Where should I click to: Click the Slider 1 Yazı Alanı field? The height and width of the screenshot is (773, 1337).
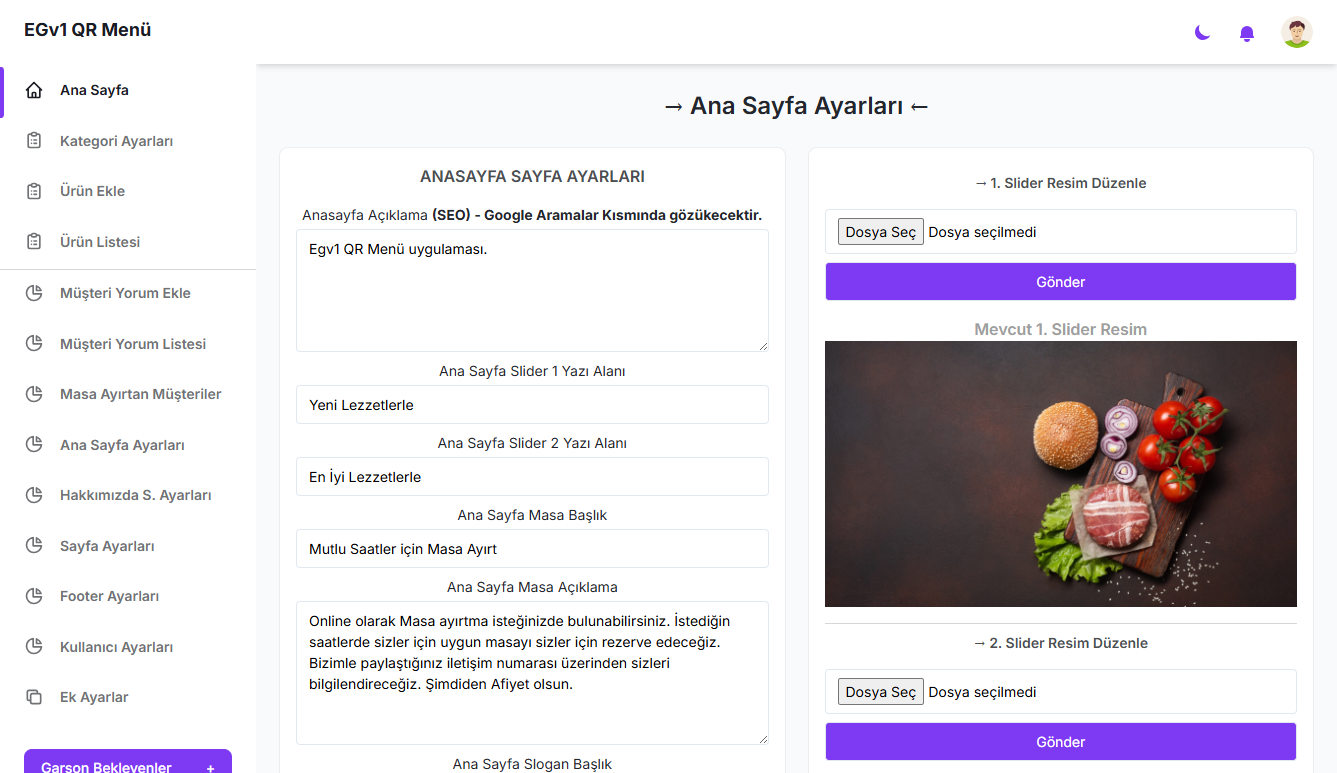pyautogui.click(x=532, y=405)
